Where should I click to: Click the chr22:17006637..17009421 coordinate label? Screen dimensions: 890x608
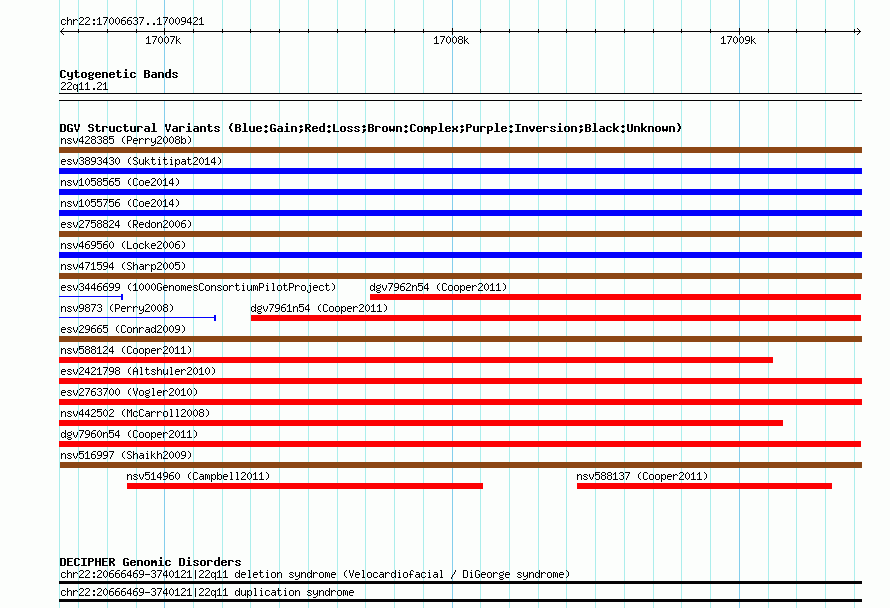(132, 22)
